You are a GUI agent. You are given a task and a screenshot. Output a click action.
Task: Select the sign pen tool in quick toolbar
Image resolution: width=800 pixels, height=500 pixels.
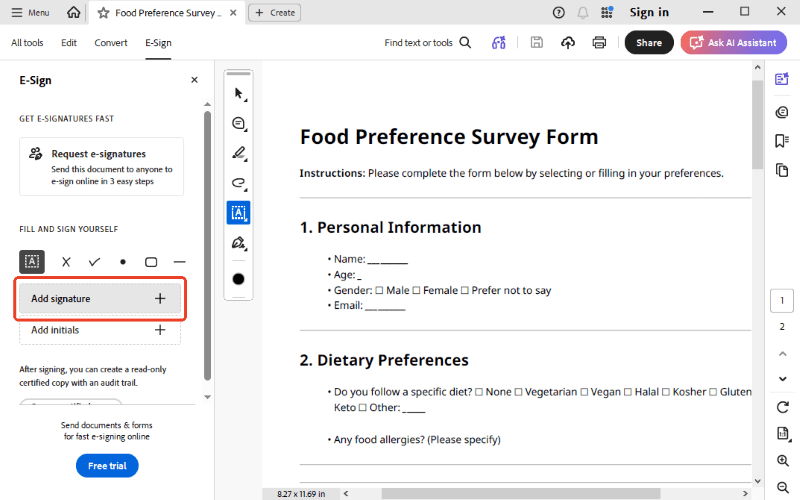click(238, 243)
